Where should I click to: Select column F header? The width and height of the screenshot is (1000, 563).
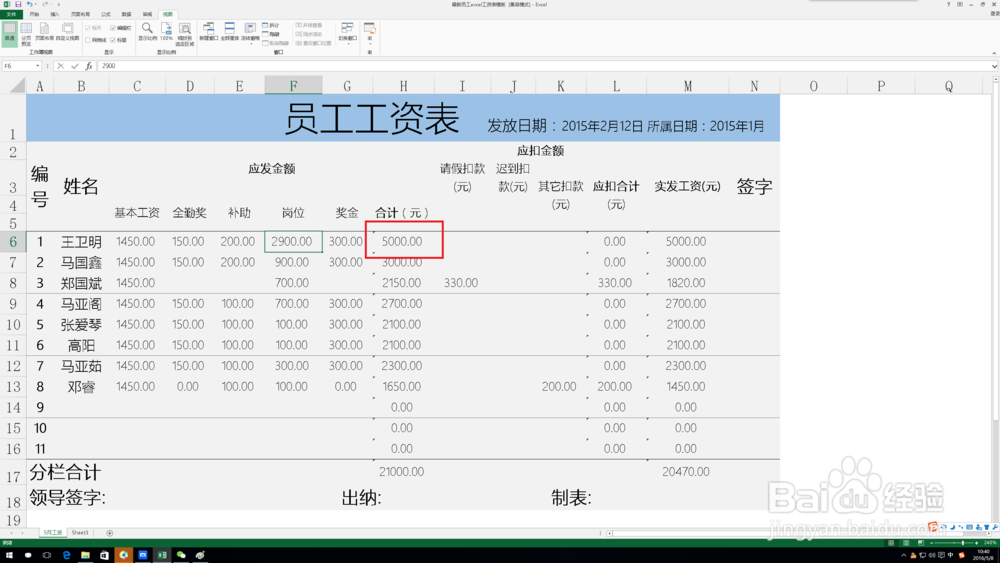[x=293, y=85]
